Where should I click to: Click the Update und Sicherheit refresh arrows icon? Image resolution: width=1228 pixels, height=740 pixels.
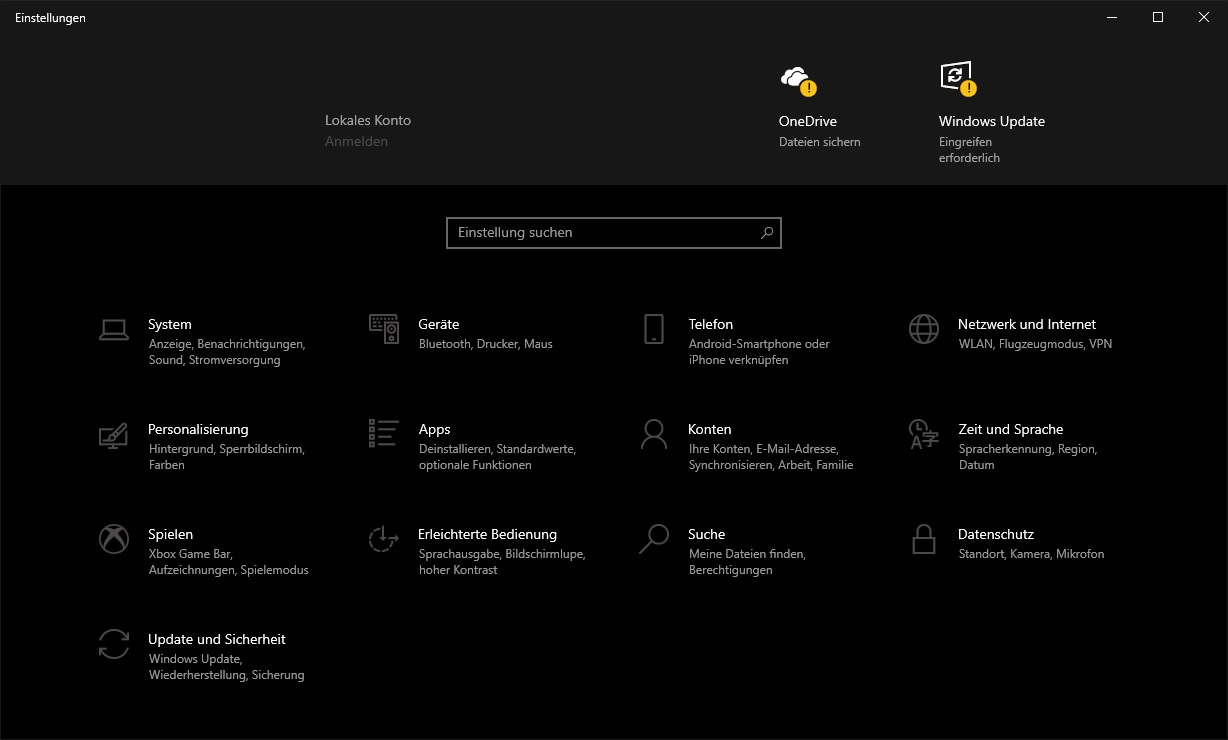click(114, 644)
